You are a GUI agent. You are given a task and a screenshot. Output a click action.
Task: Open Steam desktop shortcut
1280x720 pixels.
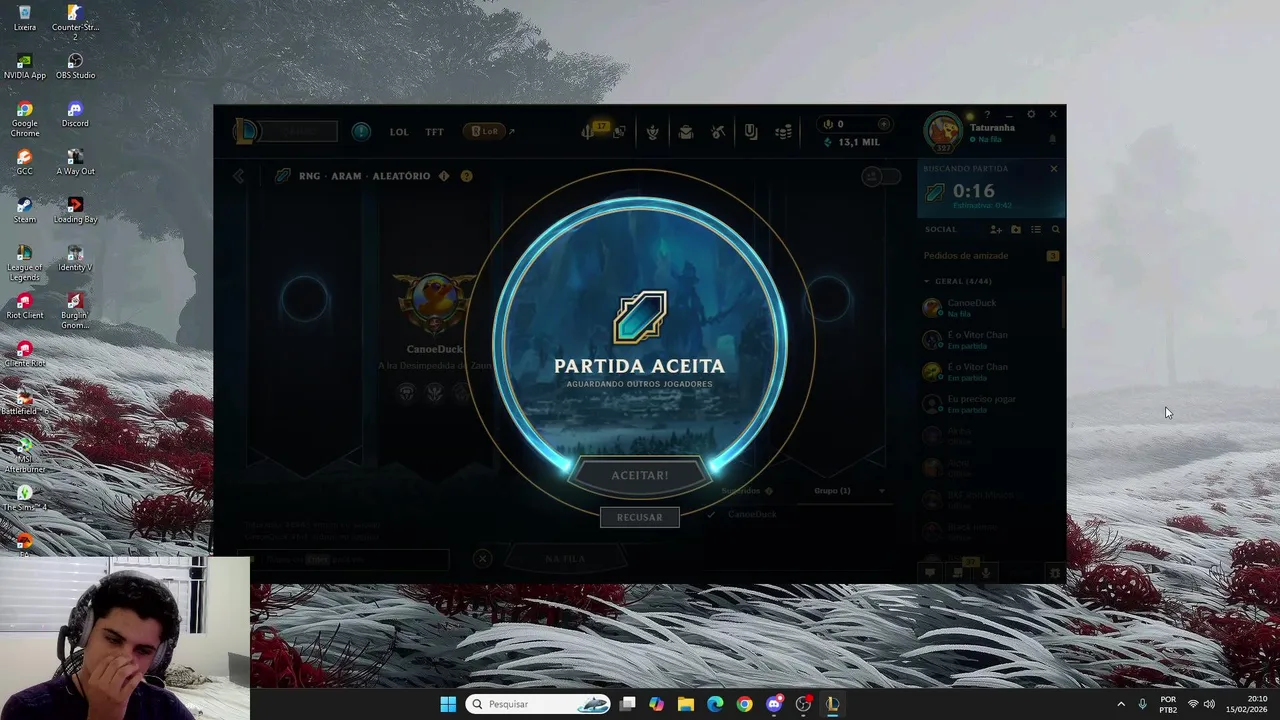25,210
